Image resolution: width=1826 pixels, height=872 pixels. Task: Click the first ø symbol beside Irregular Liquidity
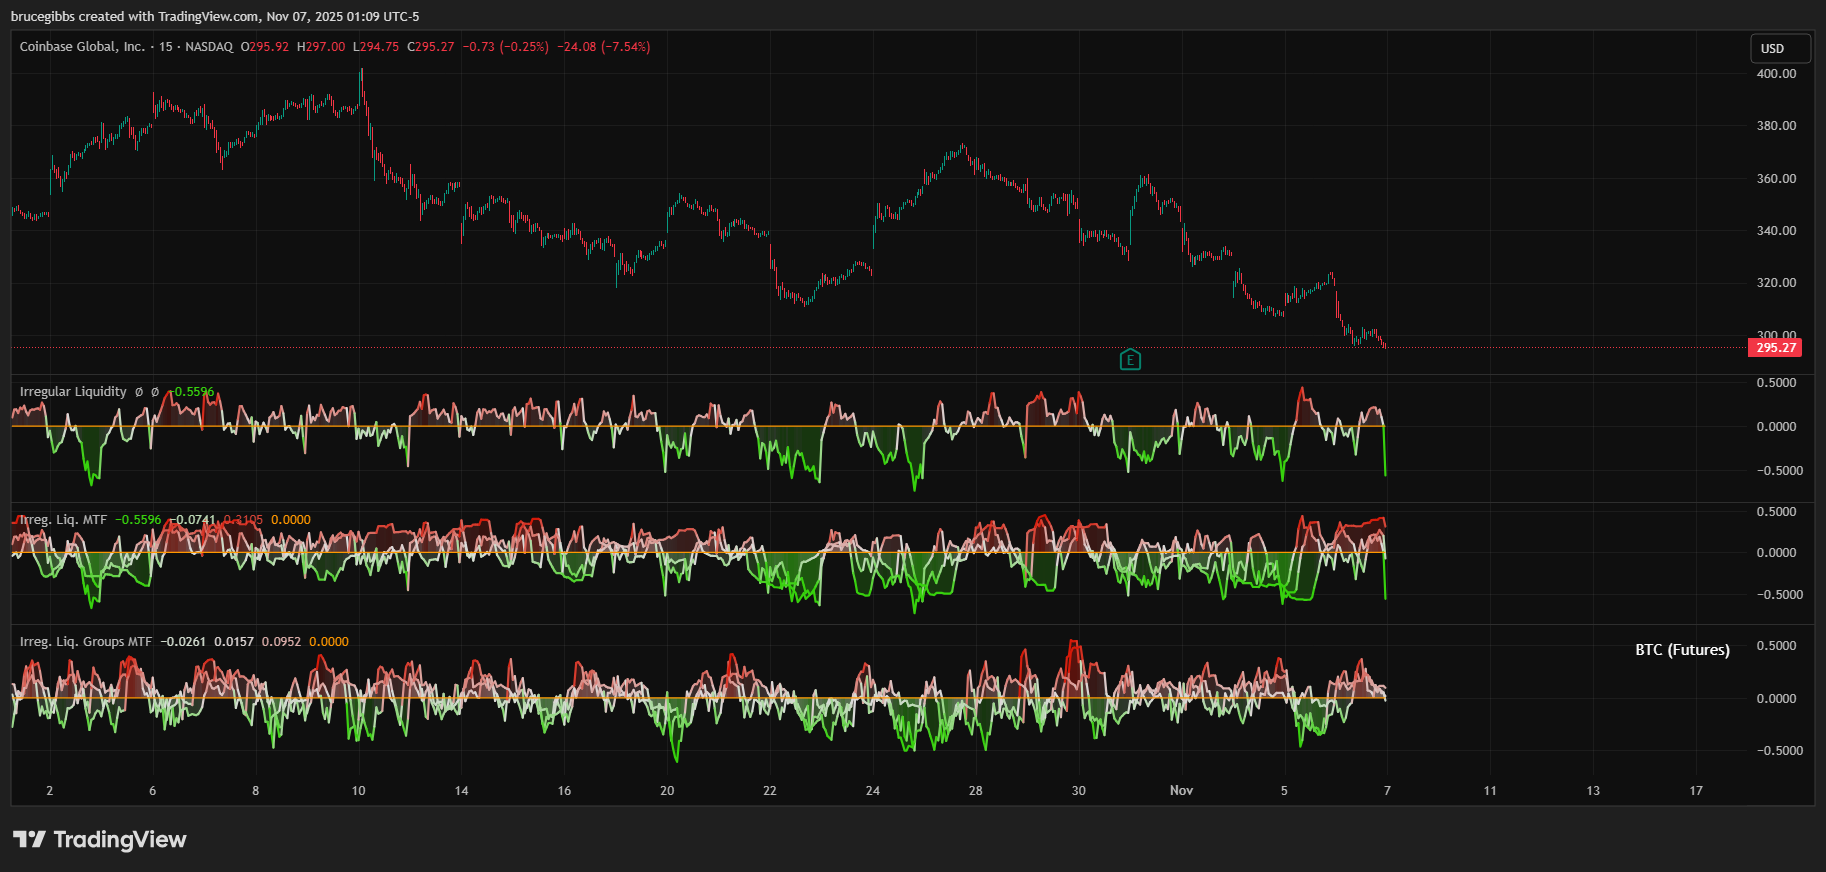(139, 392)
